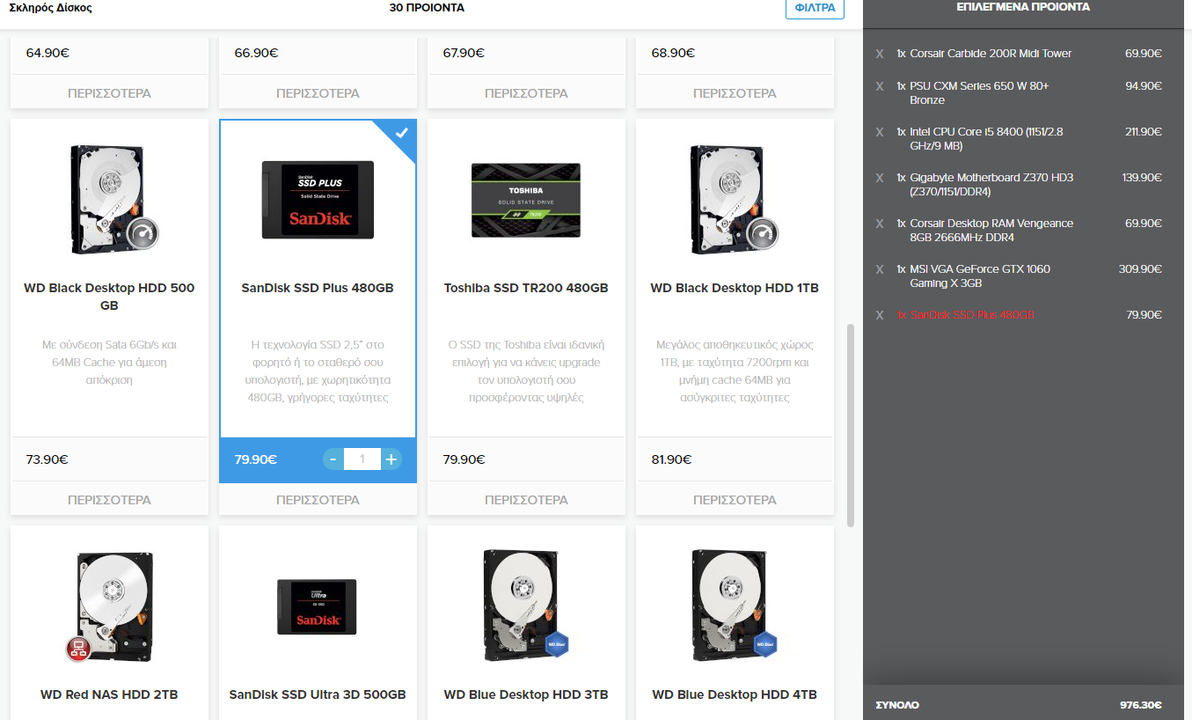Select WD Red NAS HDD 2TB image

pyautogui.click(x=111, y=607)
